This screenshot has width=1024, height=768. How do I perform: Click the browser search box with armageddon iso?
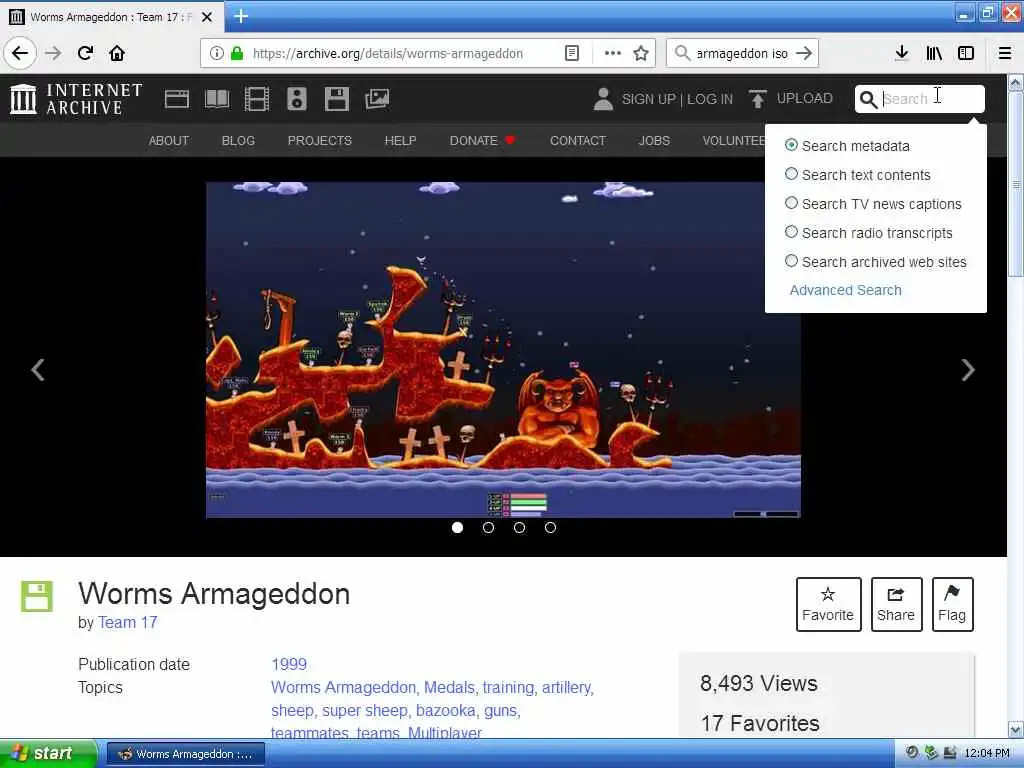742,53
